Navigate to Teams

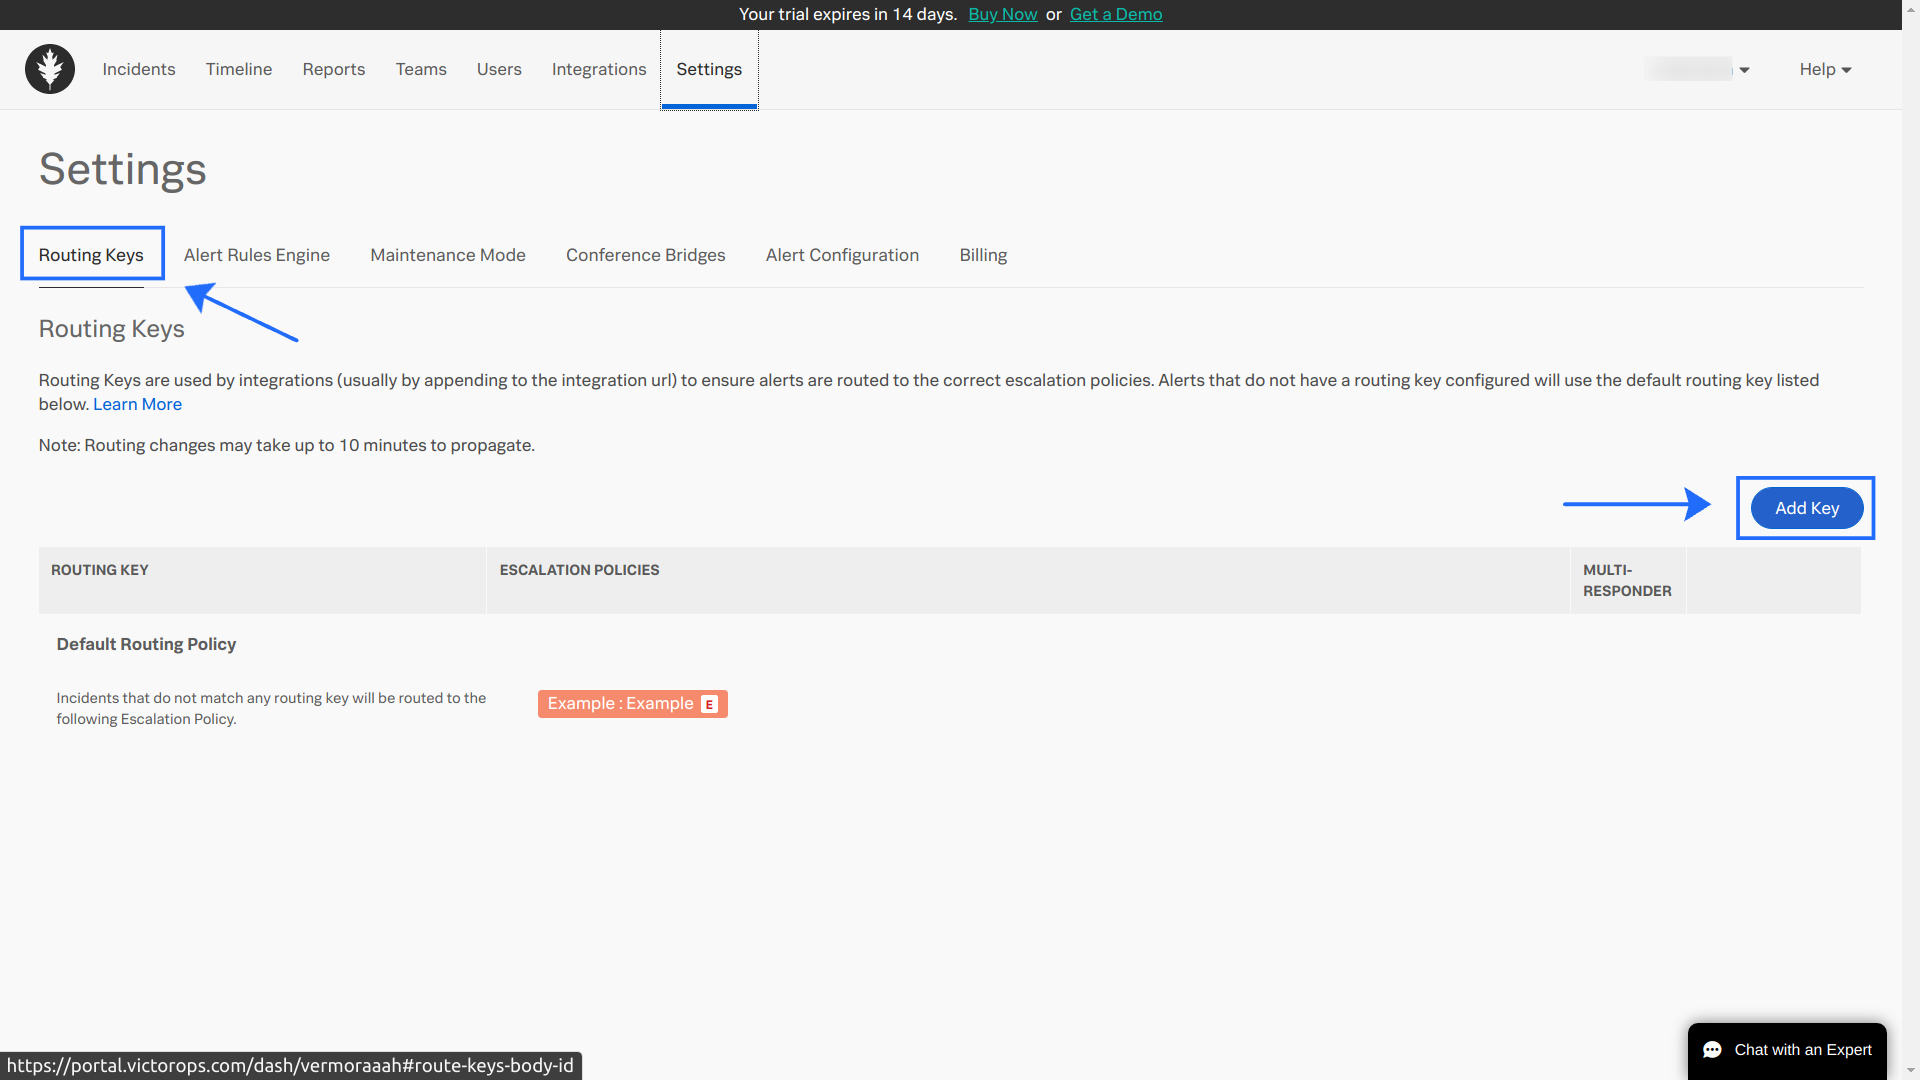pyautogui.click(x=421, y=69)
